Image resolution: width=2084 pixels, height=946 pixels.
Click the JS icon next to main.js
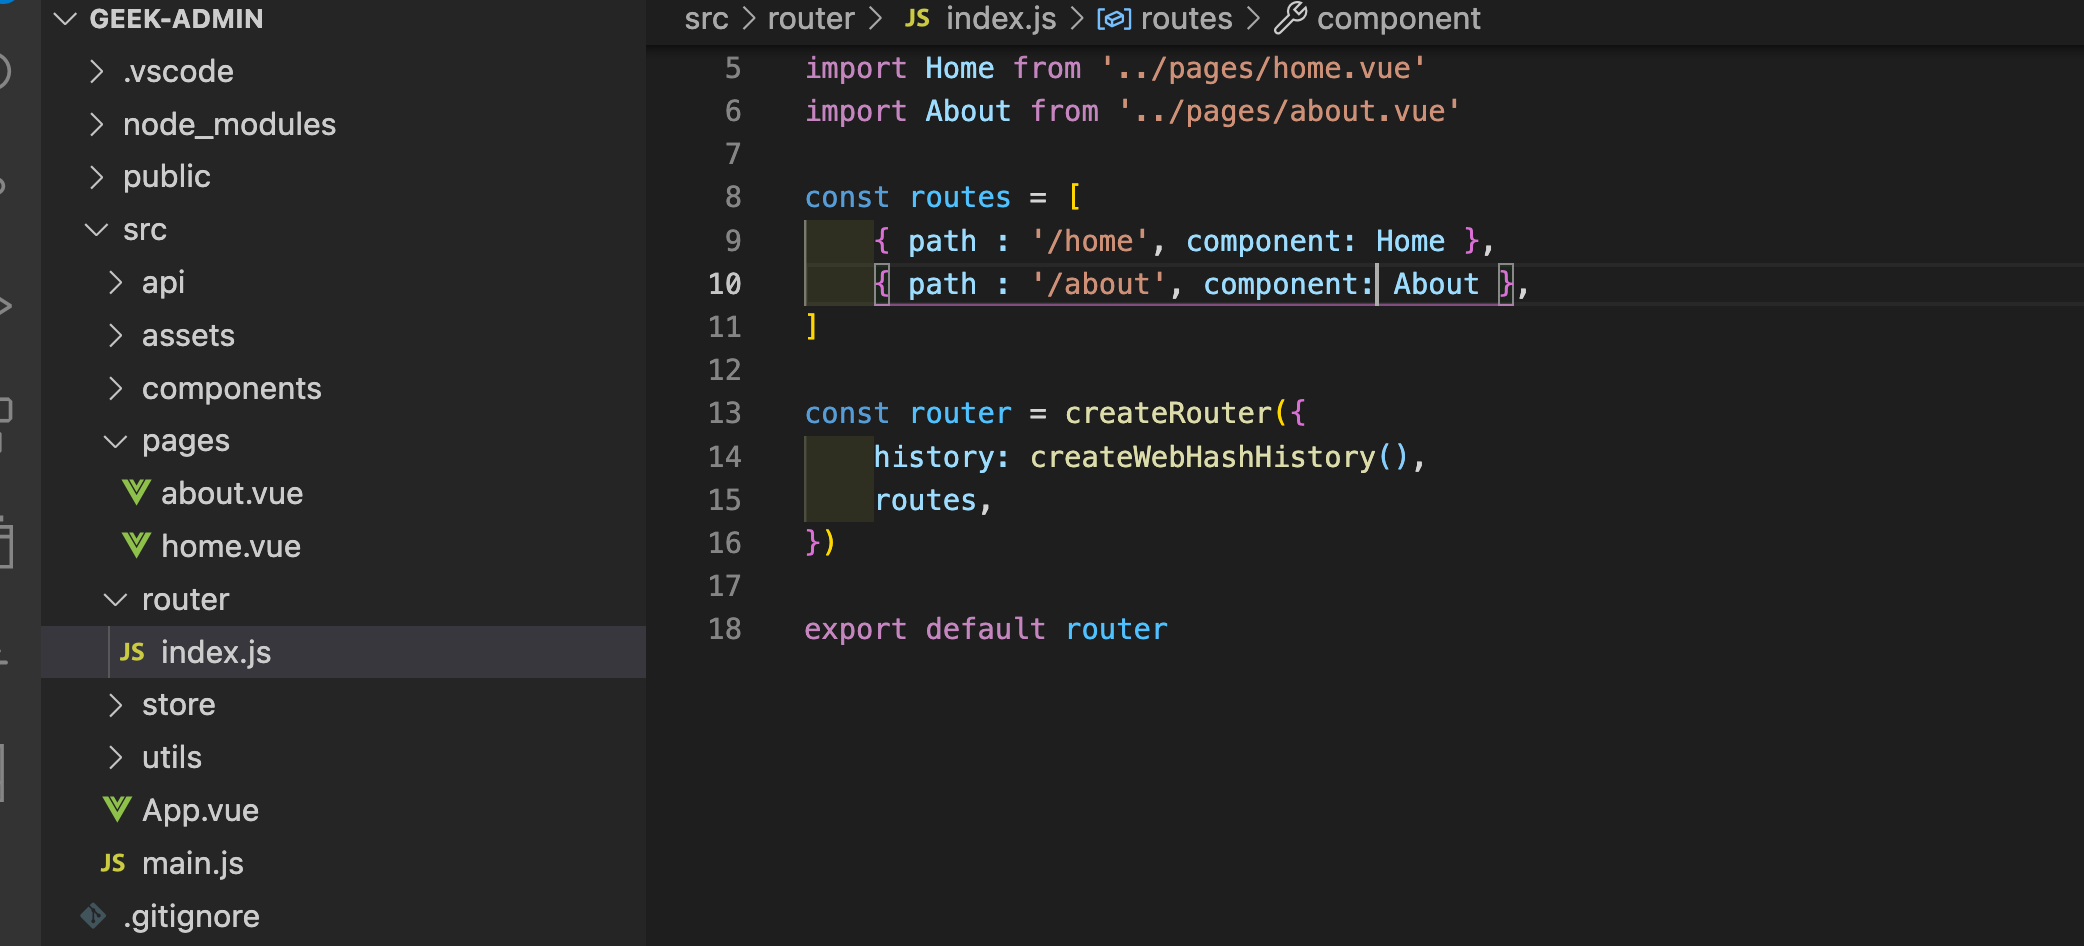click(112, 863)
